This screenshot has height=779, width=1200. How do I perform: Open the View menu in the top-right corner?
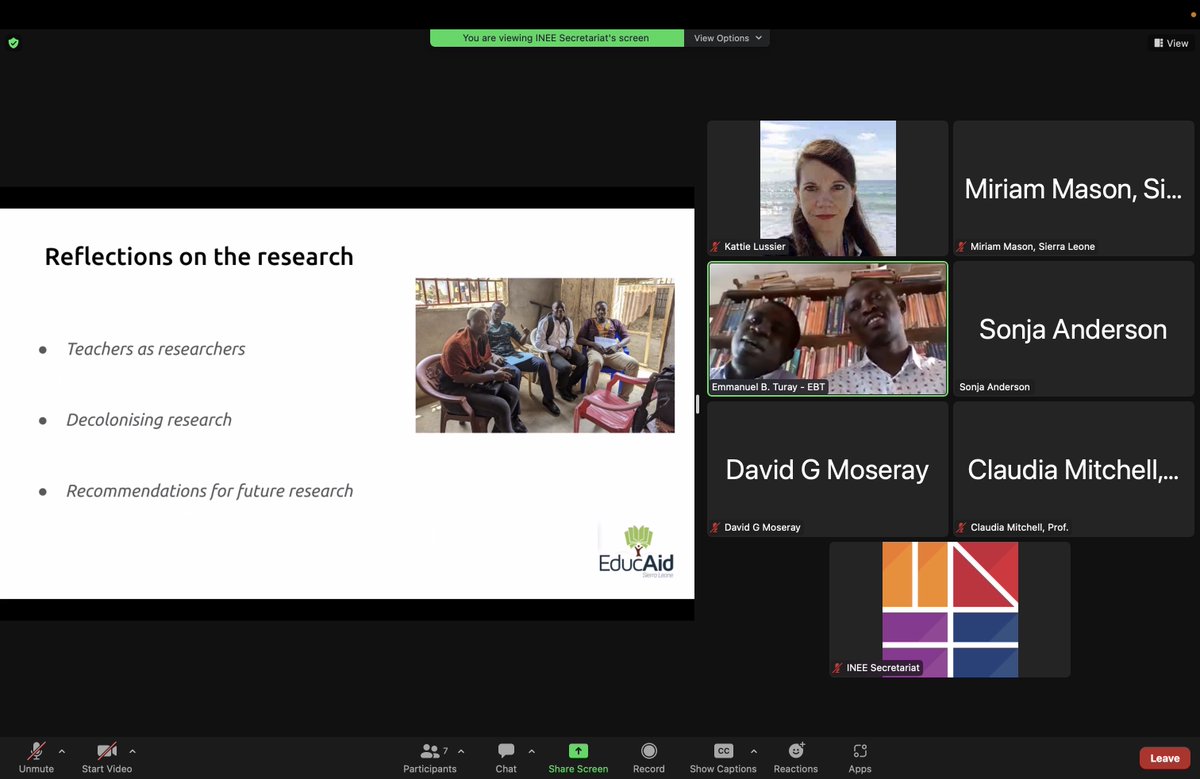tap(1169, 43)
